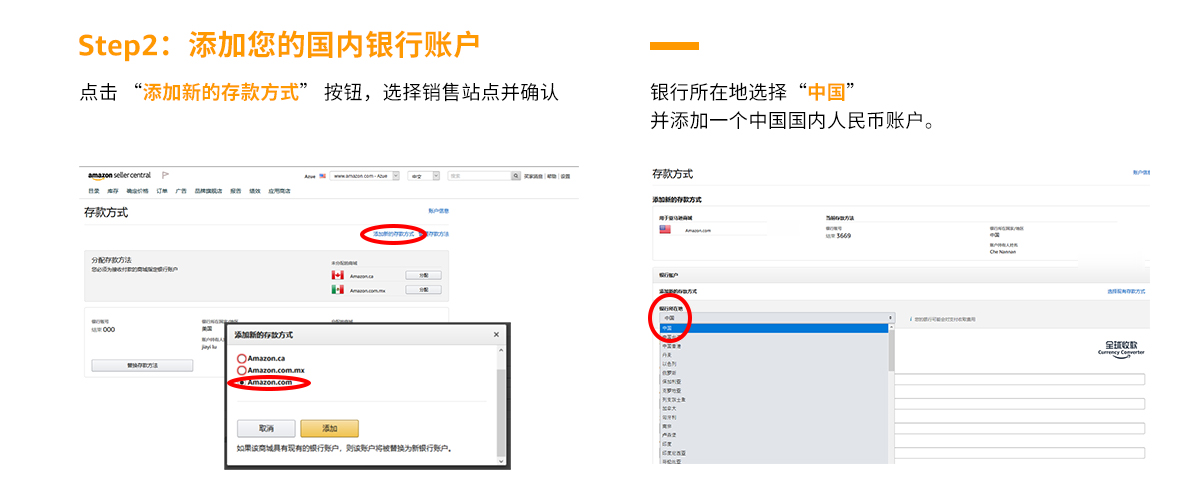This screenshot has height=487, width=1200.
Task: Click 分配 button for Amazon.ca
Action: click(x=423, y=275)
